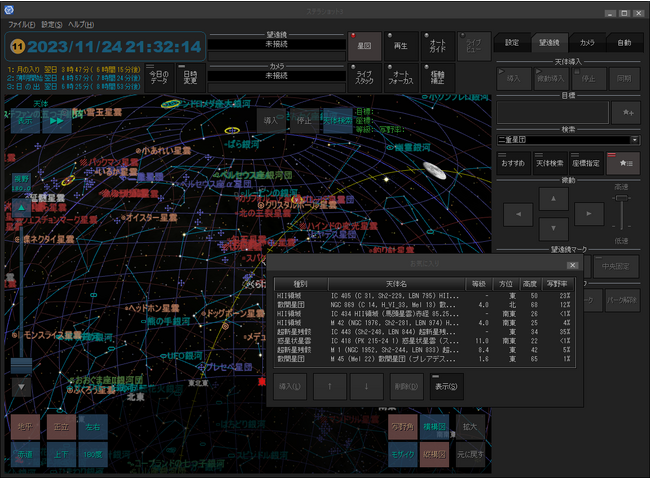This screenshot has height=478, width=650.
Task: Move favorite item up with arrow button
Action: (x=330, y=386)
